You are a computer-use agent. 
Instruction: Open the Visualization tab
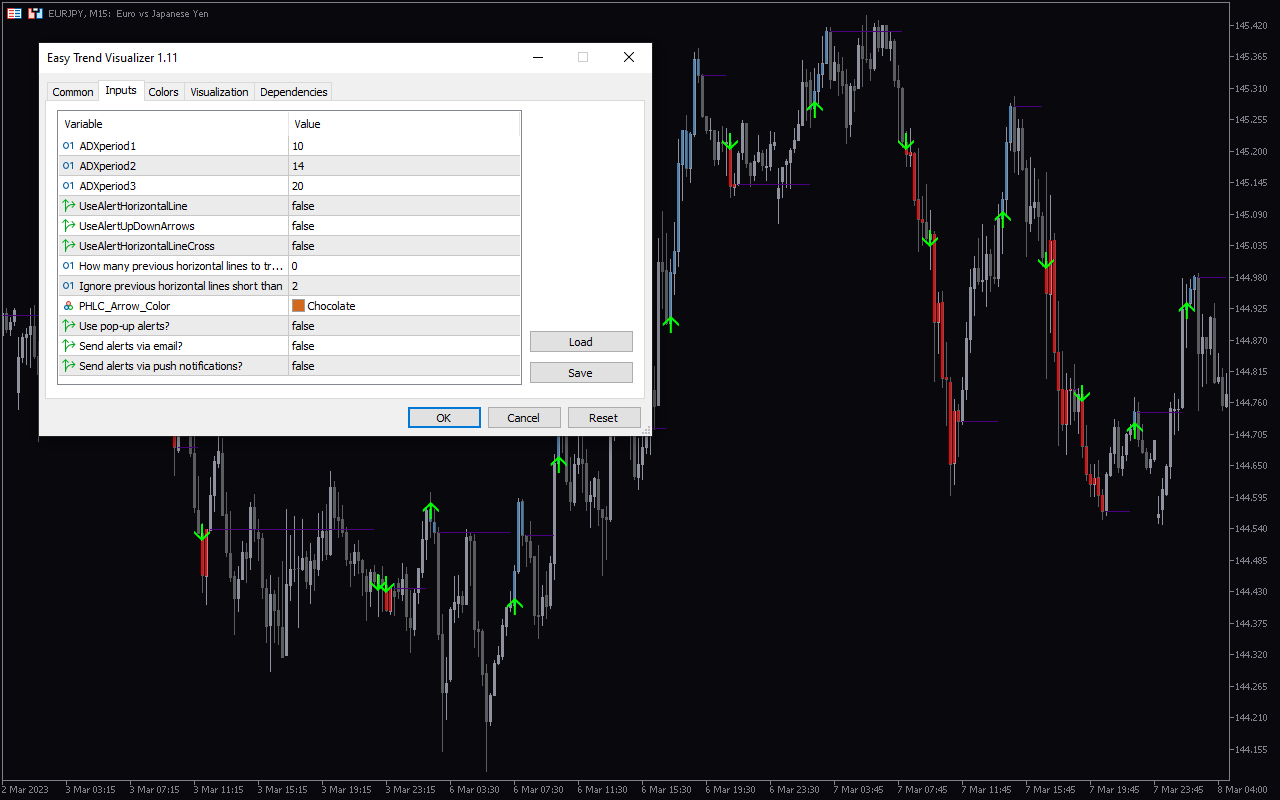coord(219,92)
